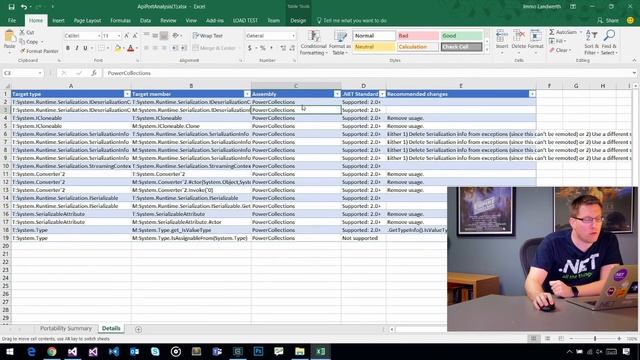Open the .NET Standard column filter dropdown
This screenshot has height=360, width=640.
tap(382, 94)
